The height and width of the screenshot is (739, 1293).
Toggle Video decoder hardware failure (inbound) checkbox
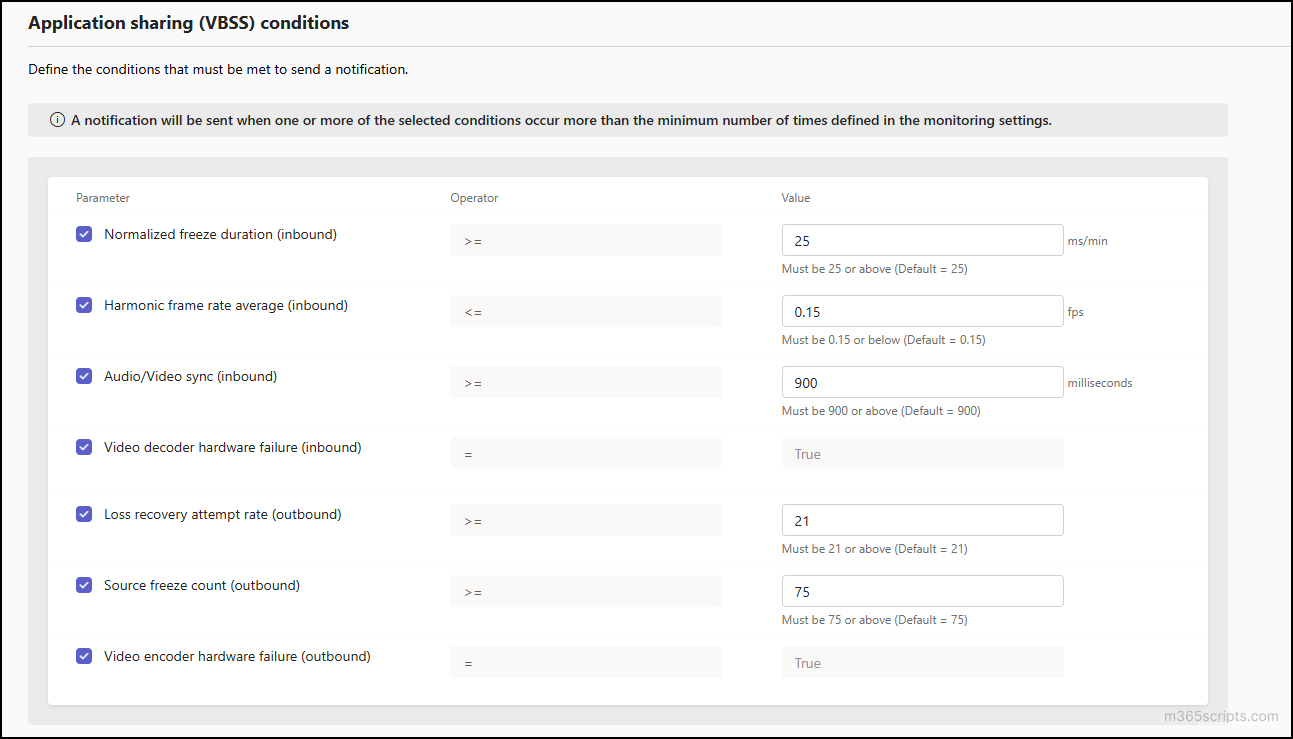tap(84, 448)
